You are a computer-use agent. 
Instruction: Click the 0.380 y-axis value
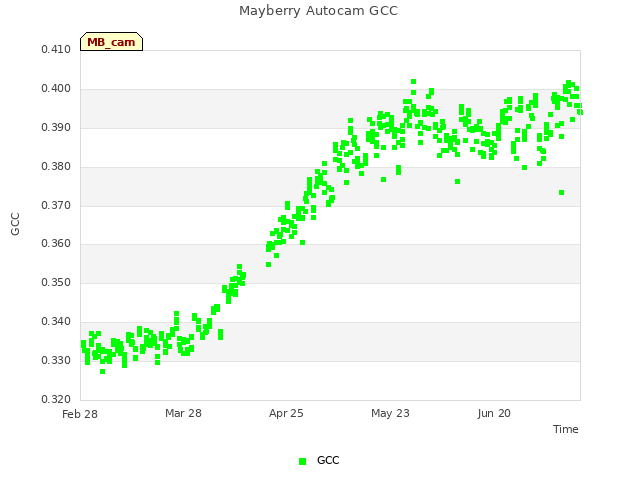pyautogui.click(x=56, y=167)
